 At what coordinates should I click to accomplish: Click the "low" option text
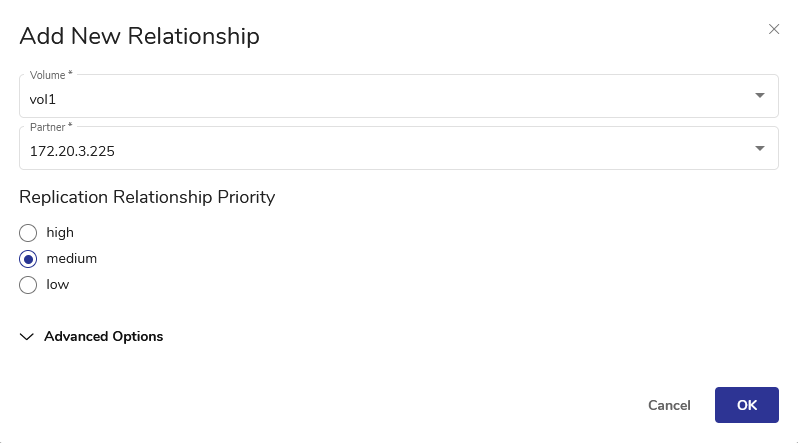coord(57,285)
